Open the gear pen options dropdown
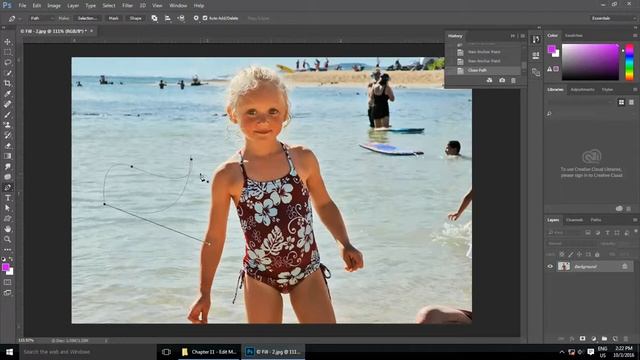The height and width of the screenshot is (360, 640). coord(196,18)
